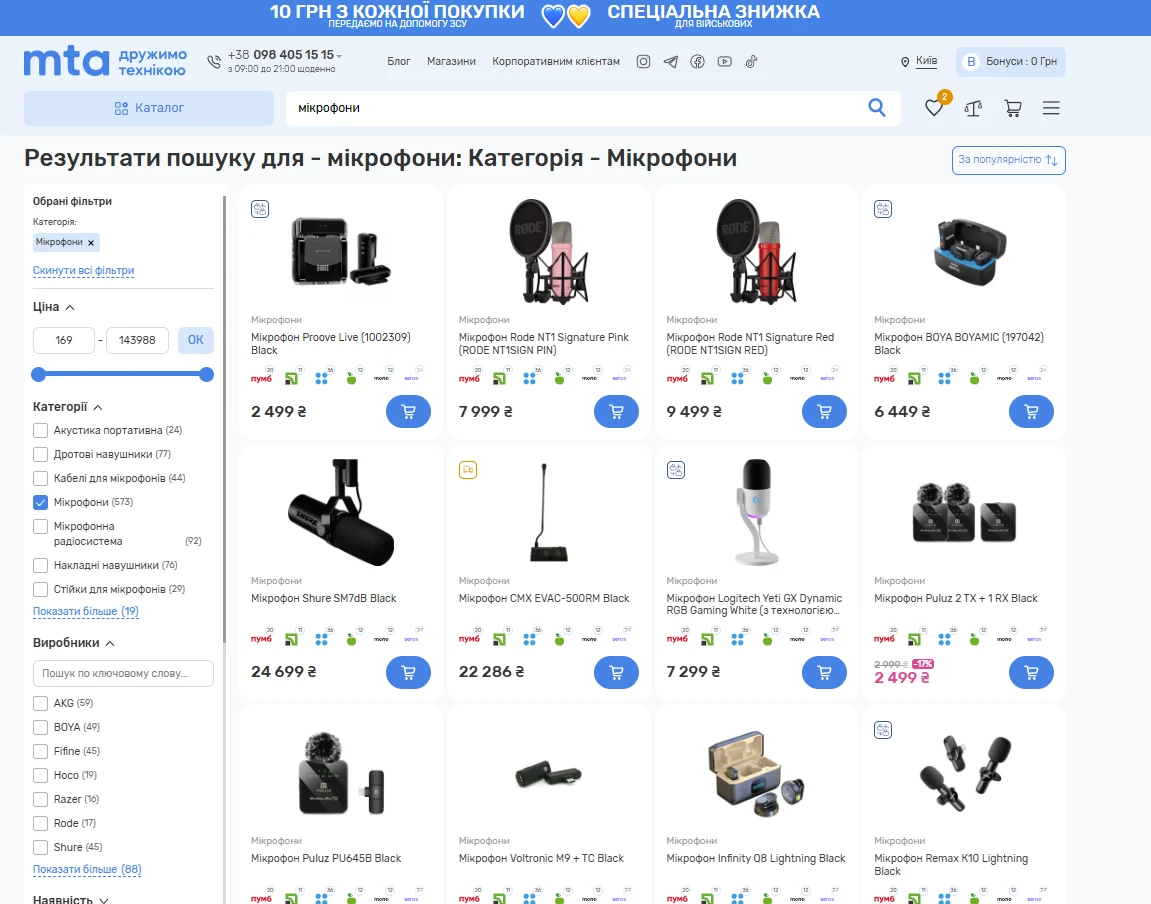Open Мікрофон Puluz PU645B Black product link

[x=326, y=859]
